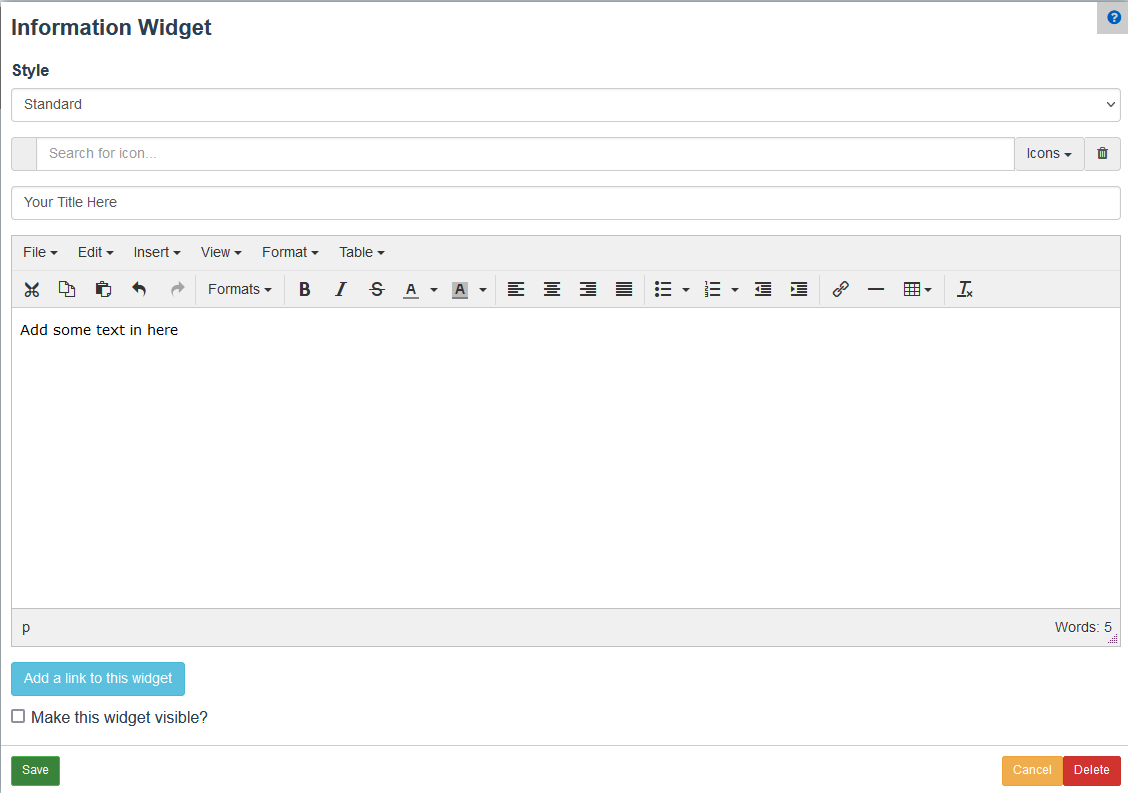This screenshot has height=793, width=1128.
Task: Insert a horizontal line
Action: point(876,289)
